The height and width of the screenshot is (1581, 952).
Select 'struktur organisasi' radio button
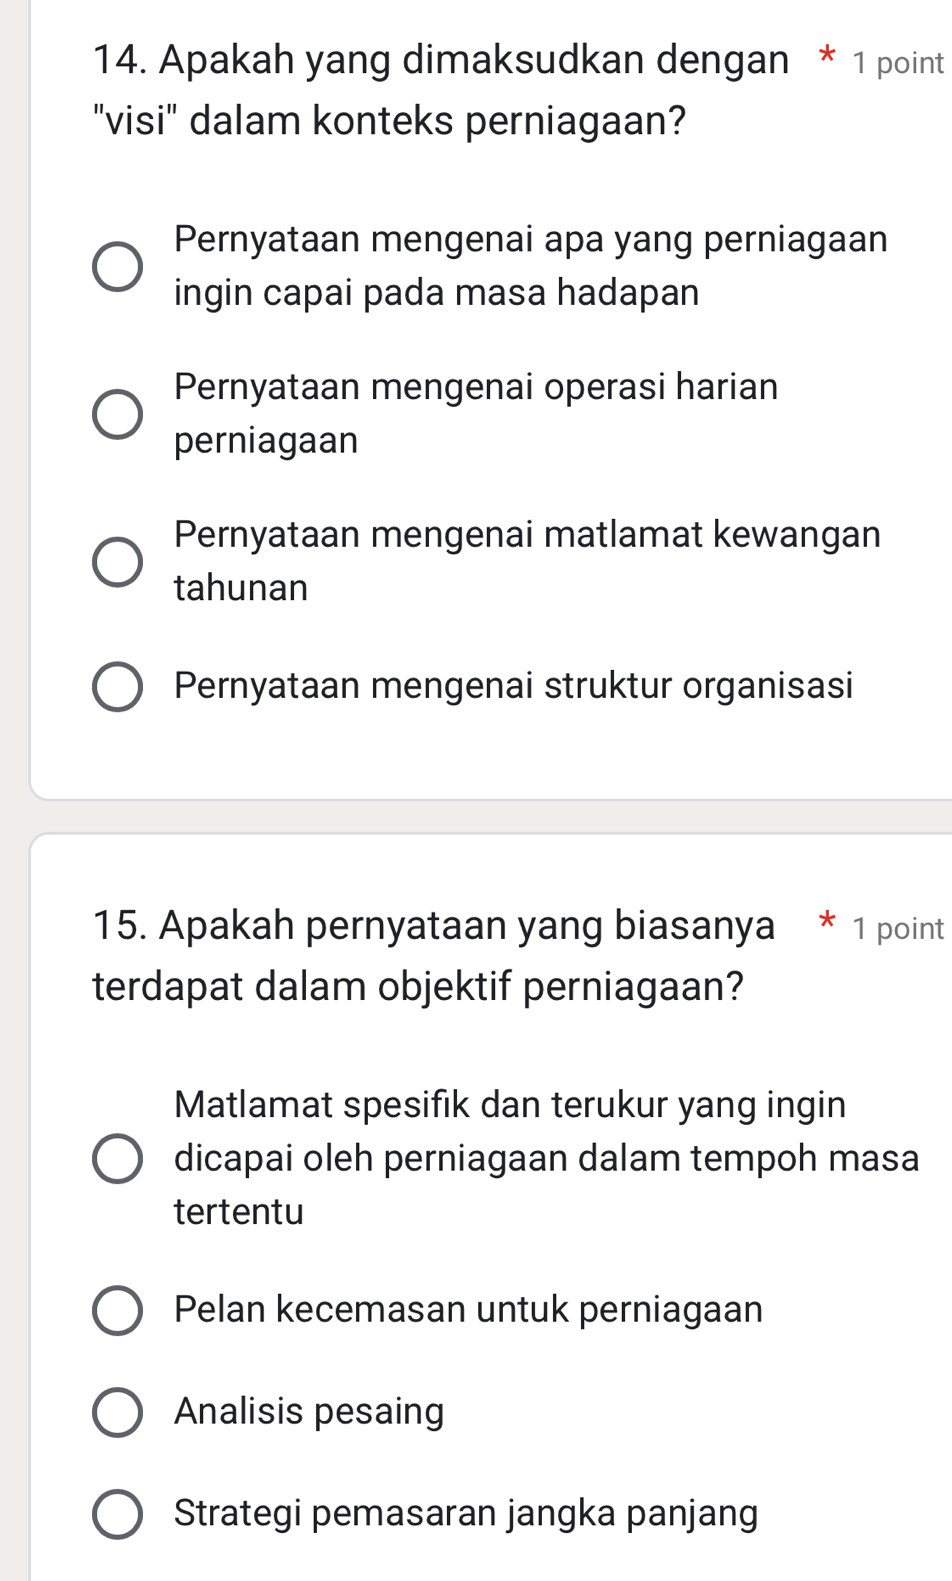pos(118,687)
